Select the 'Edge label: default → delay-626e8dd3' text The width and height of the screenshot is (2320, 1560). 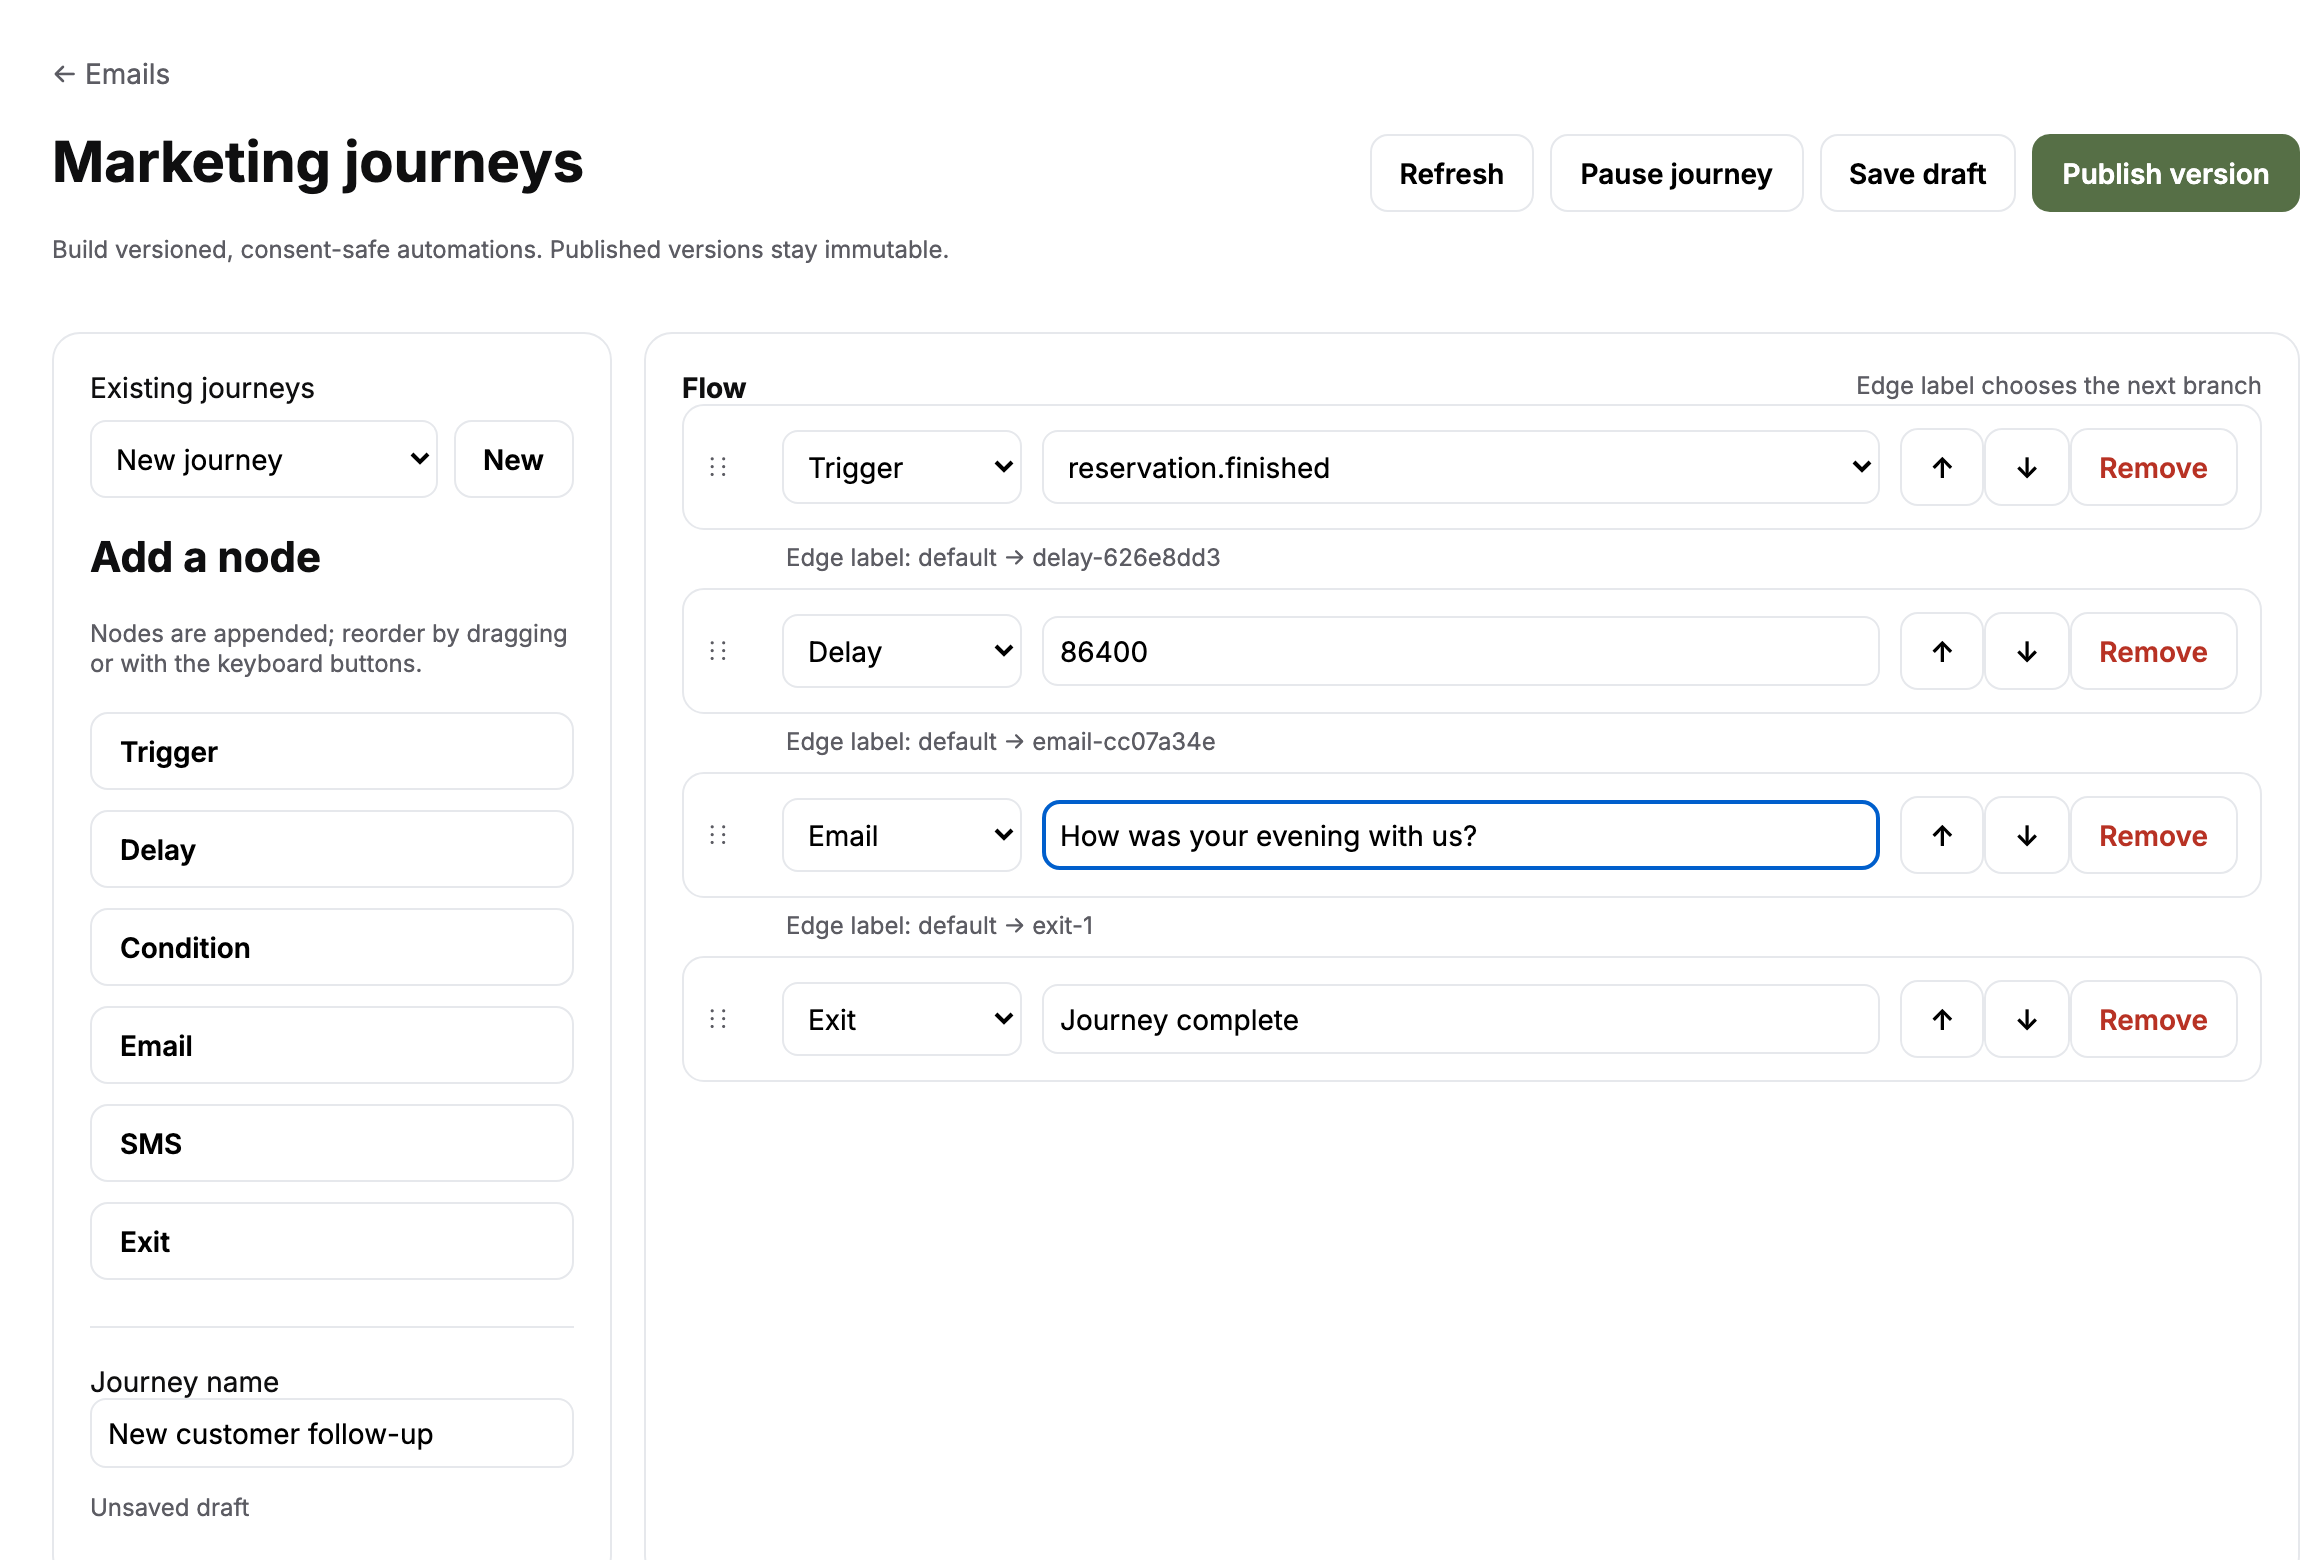1003,557
